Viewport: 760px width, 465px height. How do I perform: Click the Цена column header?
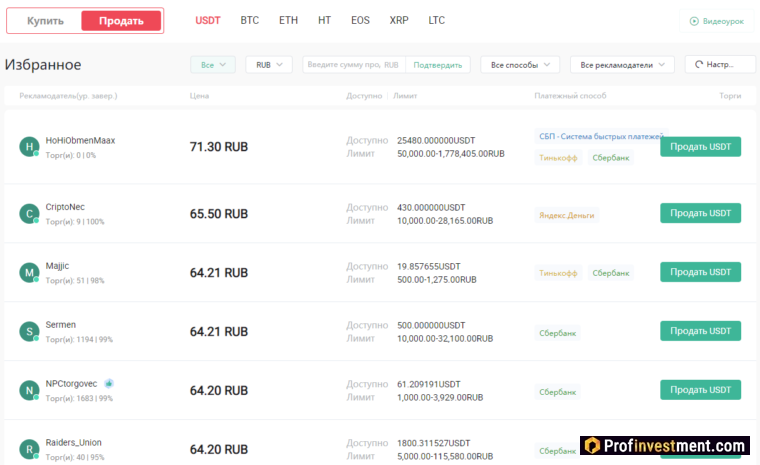tap(199, 96)
